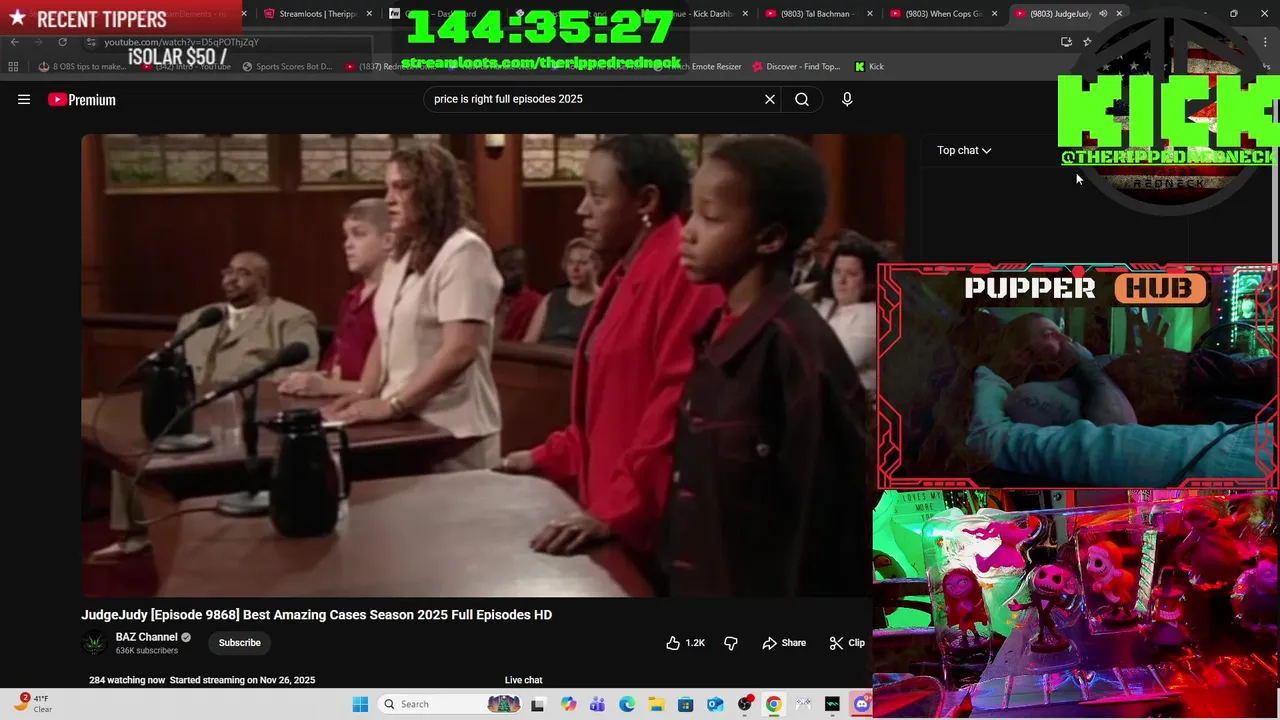Click the Chrome taskbar icon
Image resolution: width=1280 pixels, height=720 pixels.
(x=773, y=704)
